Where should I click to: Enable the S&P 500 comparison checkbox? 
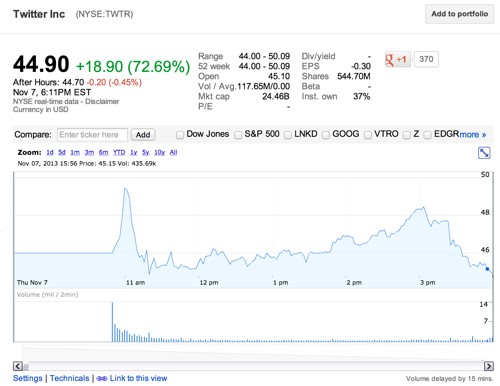click(238, 135)
